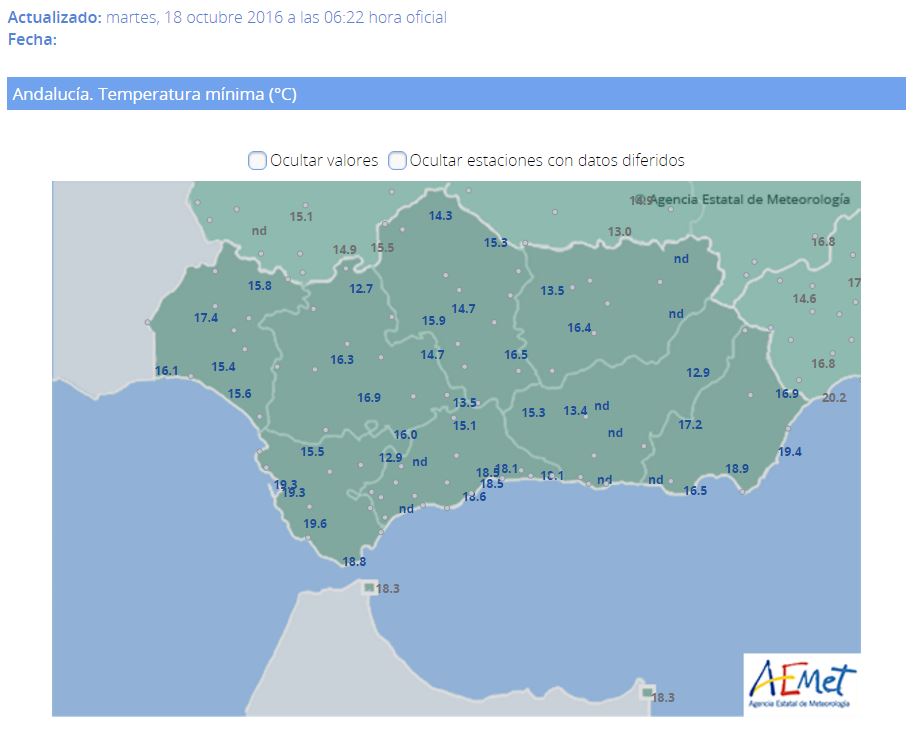Click the 13.0 station north of Andalucía
The image size is (914, 732).
(620, 232)
